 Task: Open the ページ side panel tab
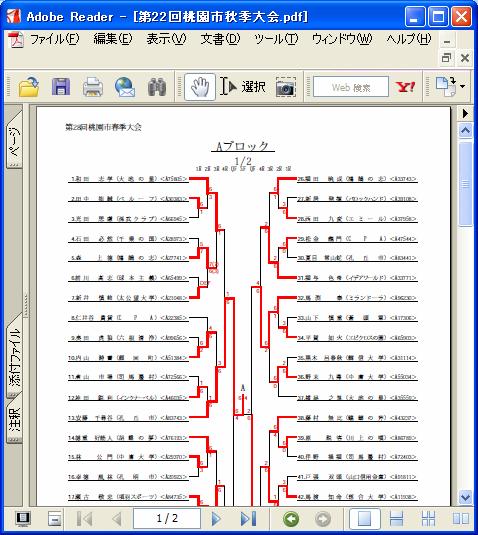(14, 141)
